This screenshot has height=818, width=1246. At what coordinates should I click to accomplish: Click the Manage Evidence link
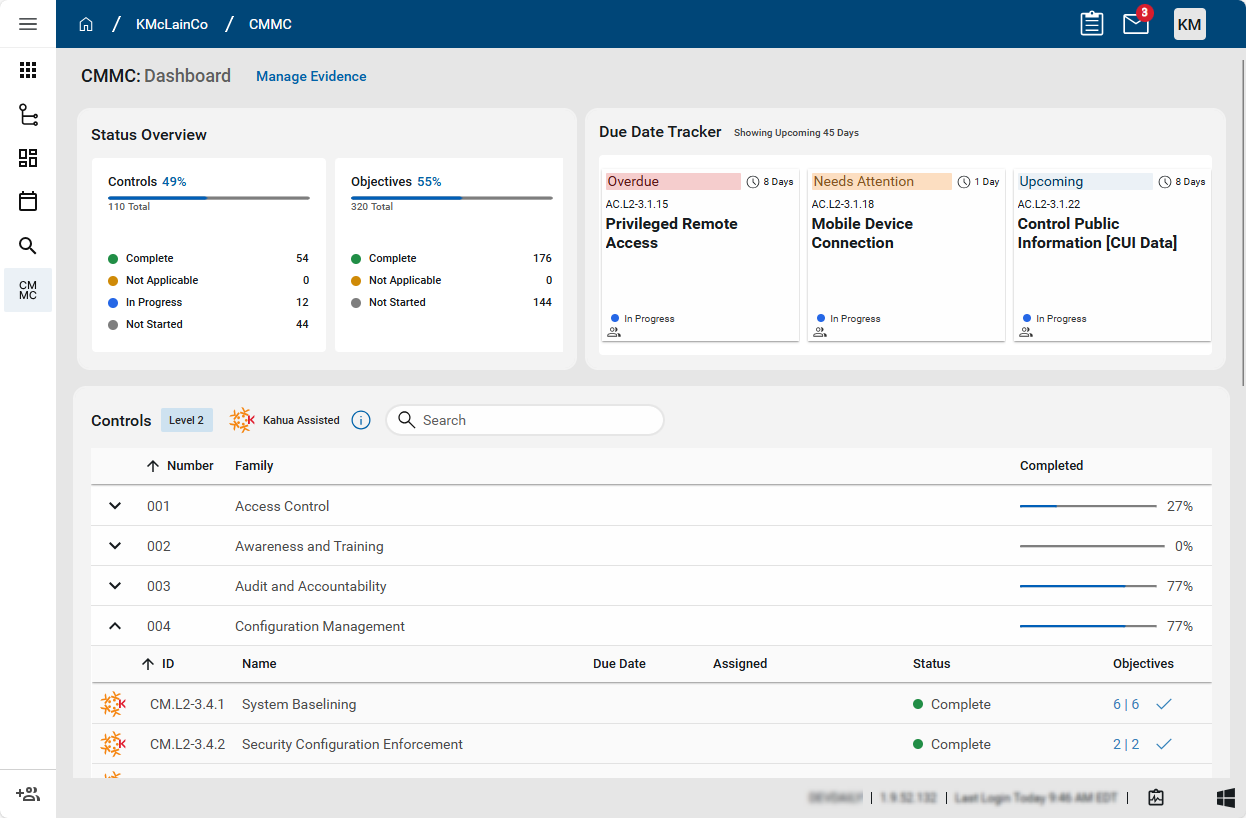click(x=311, y=76)
